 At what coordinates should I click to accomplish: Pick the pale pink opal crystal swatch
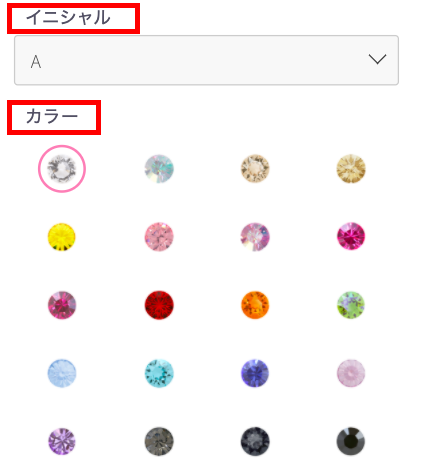(x=351, y=373)
